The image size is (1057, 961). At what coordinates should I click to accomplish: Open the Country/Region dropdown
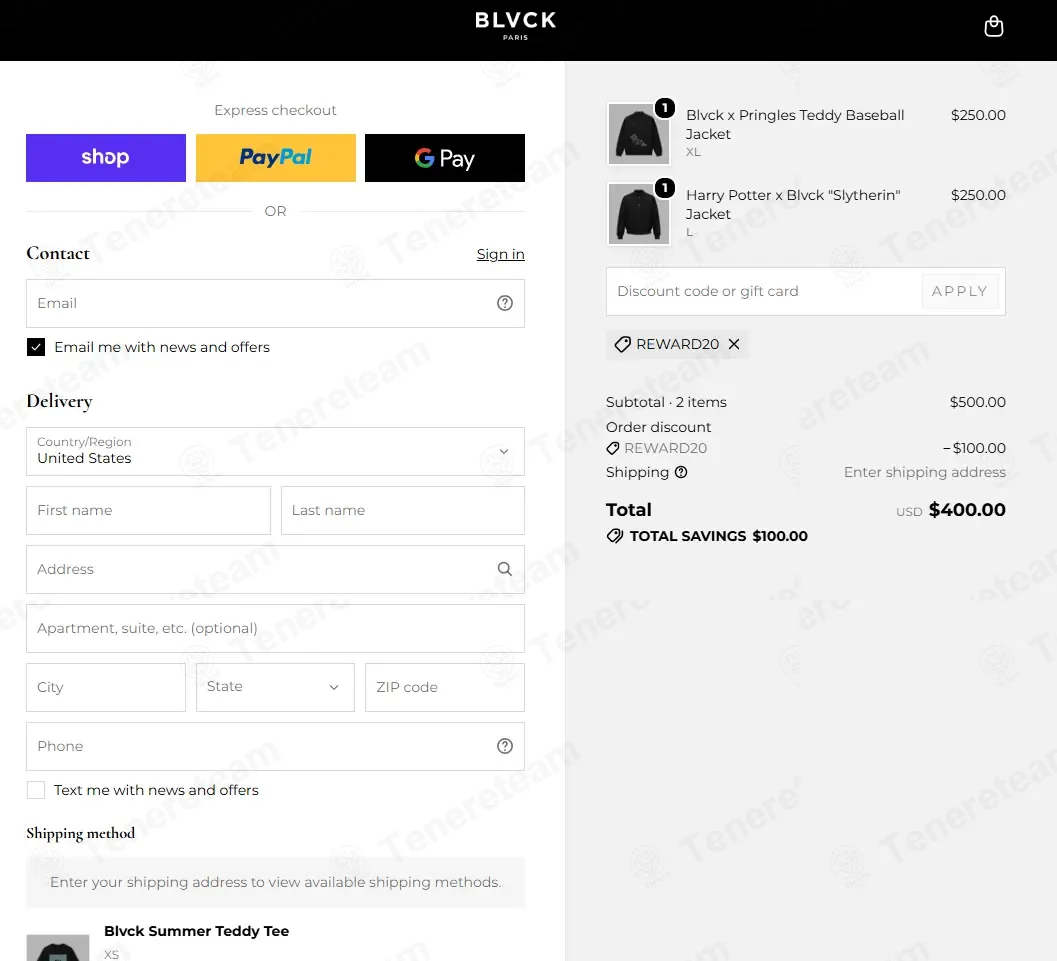(275, 452)
